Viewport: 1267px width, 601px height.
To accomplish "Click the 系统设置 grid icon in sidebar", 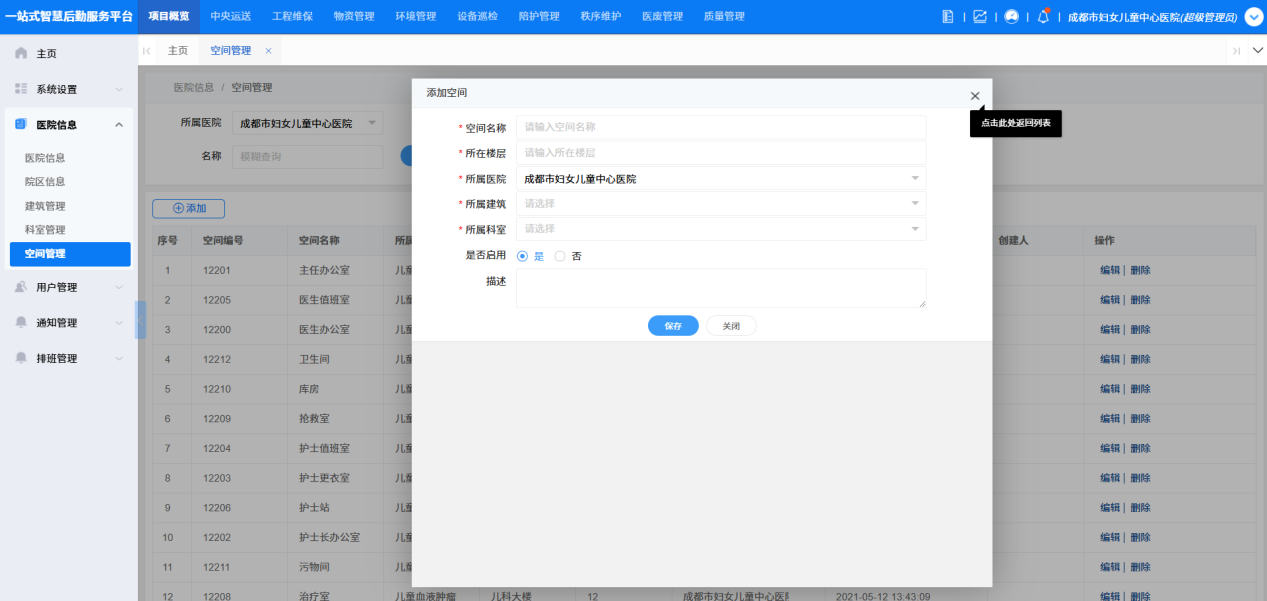I will [21, 89].
